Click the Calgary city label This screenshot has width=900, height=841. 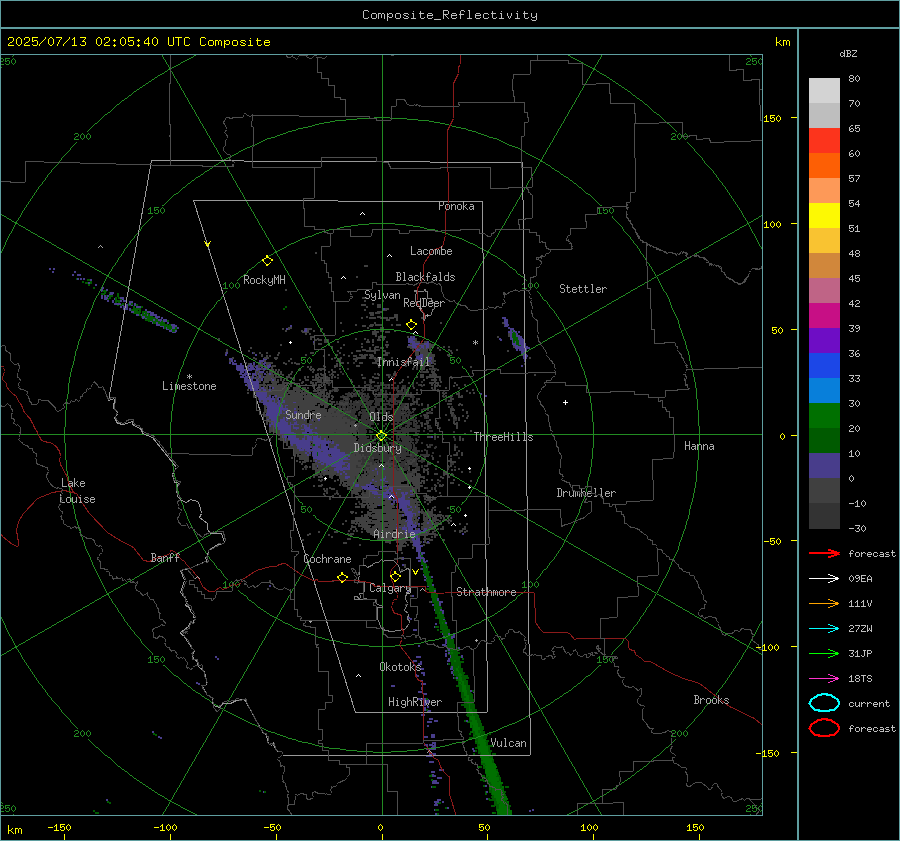pyautogui.click(x=390, y=588)
